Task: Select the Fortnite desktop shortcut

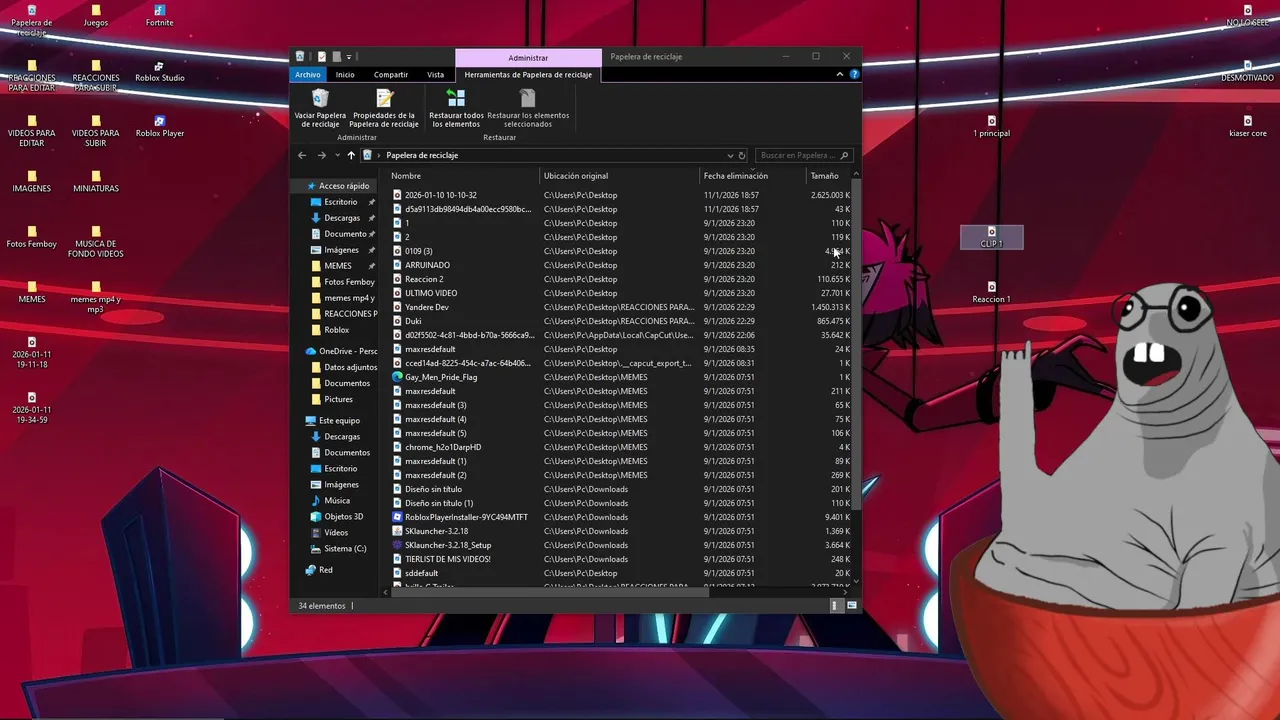Action: point(160,16)
